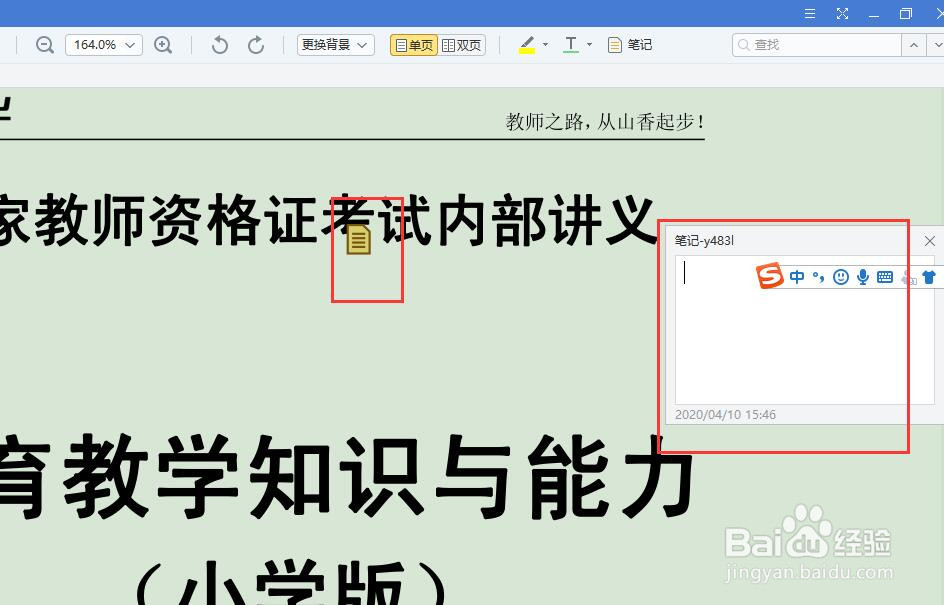
Task: Open the 更换背景 dropdown
Action: (x=335, y=45)
